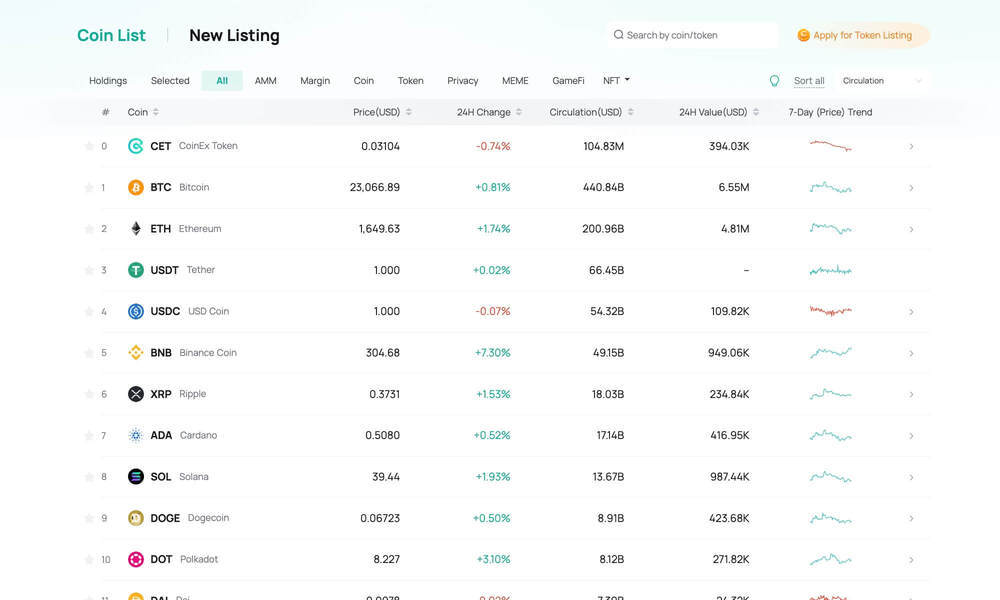This screenshot has height=600, width=1000.
Task: Click Bitcoin price 23,066.89
Action: pyautogui.click(x=375, y=187)
